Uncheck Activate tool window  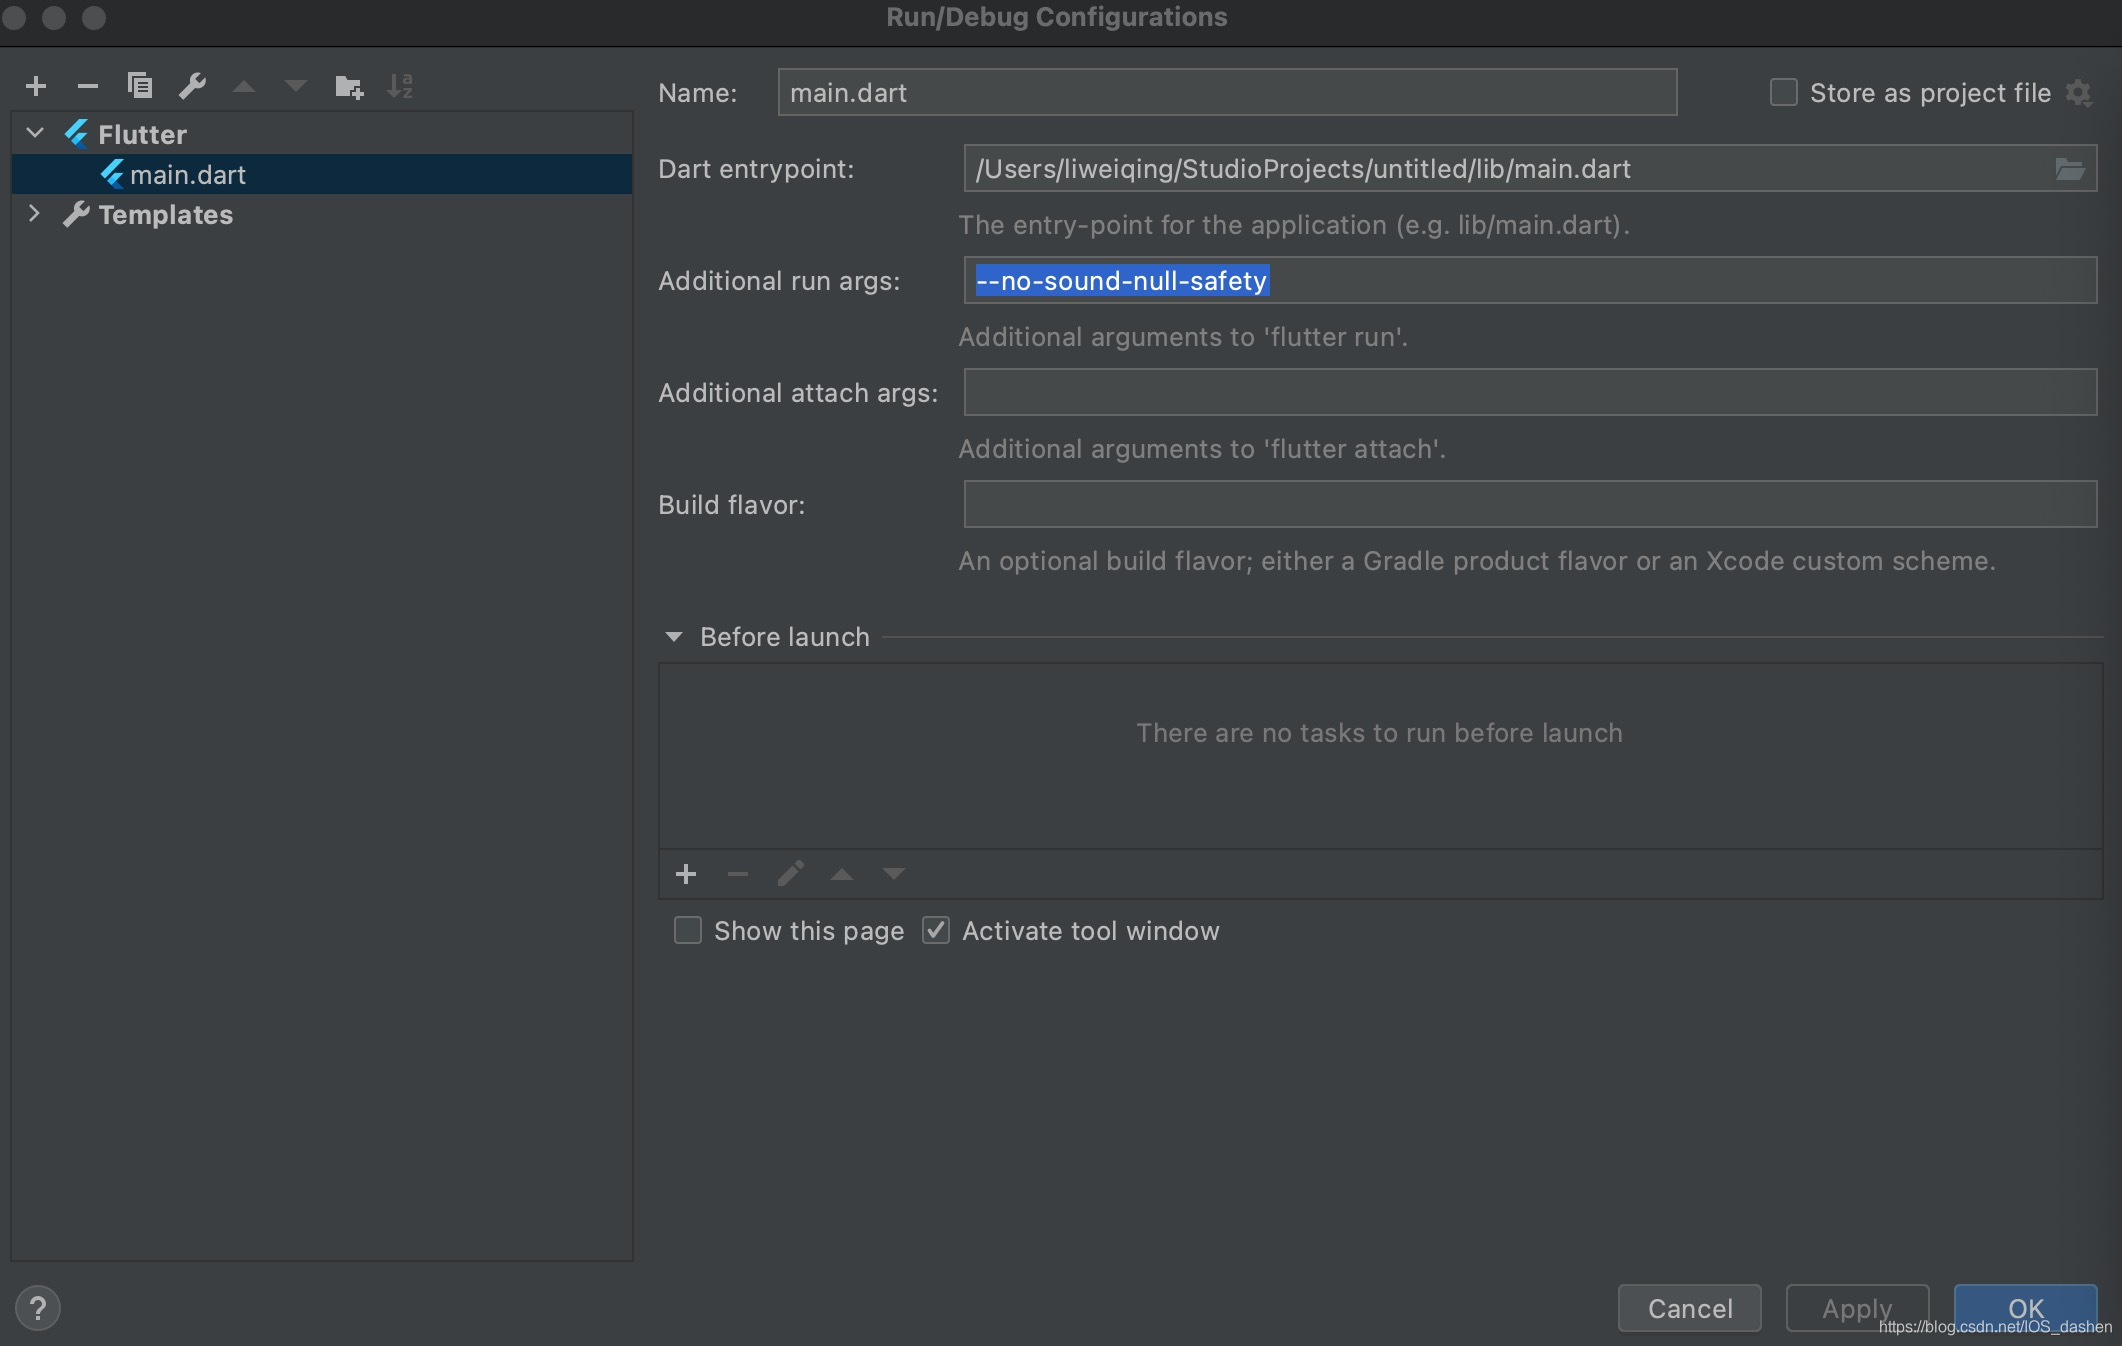click(936, 931)
